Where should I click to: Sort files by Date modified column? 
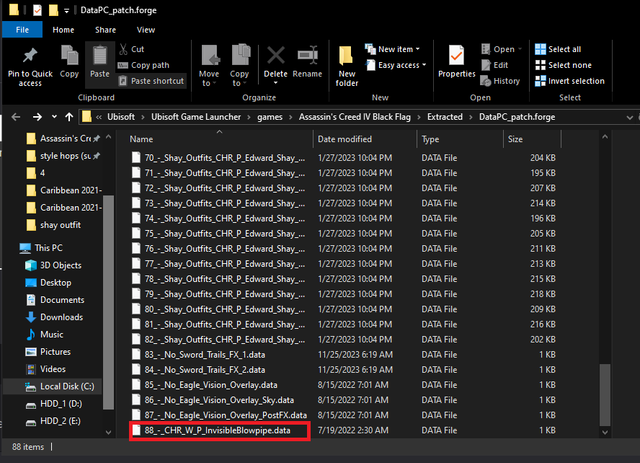pos(345,139)
